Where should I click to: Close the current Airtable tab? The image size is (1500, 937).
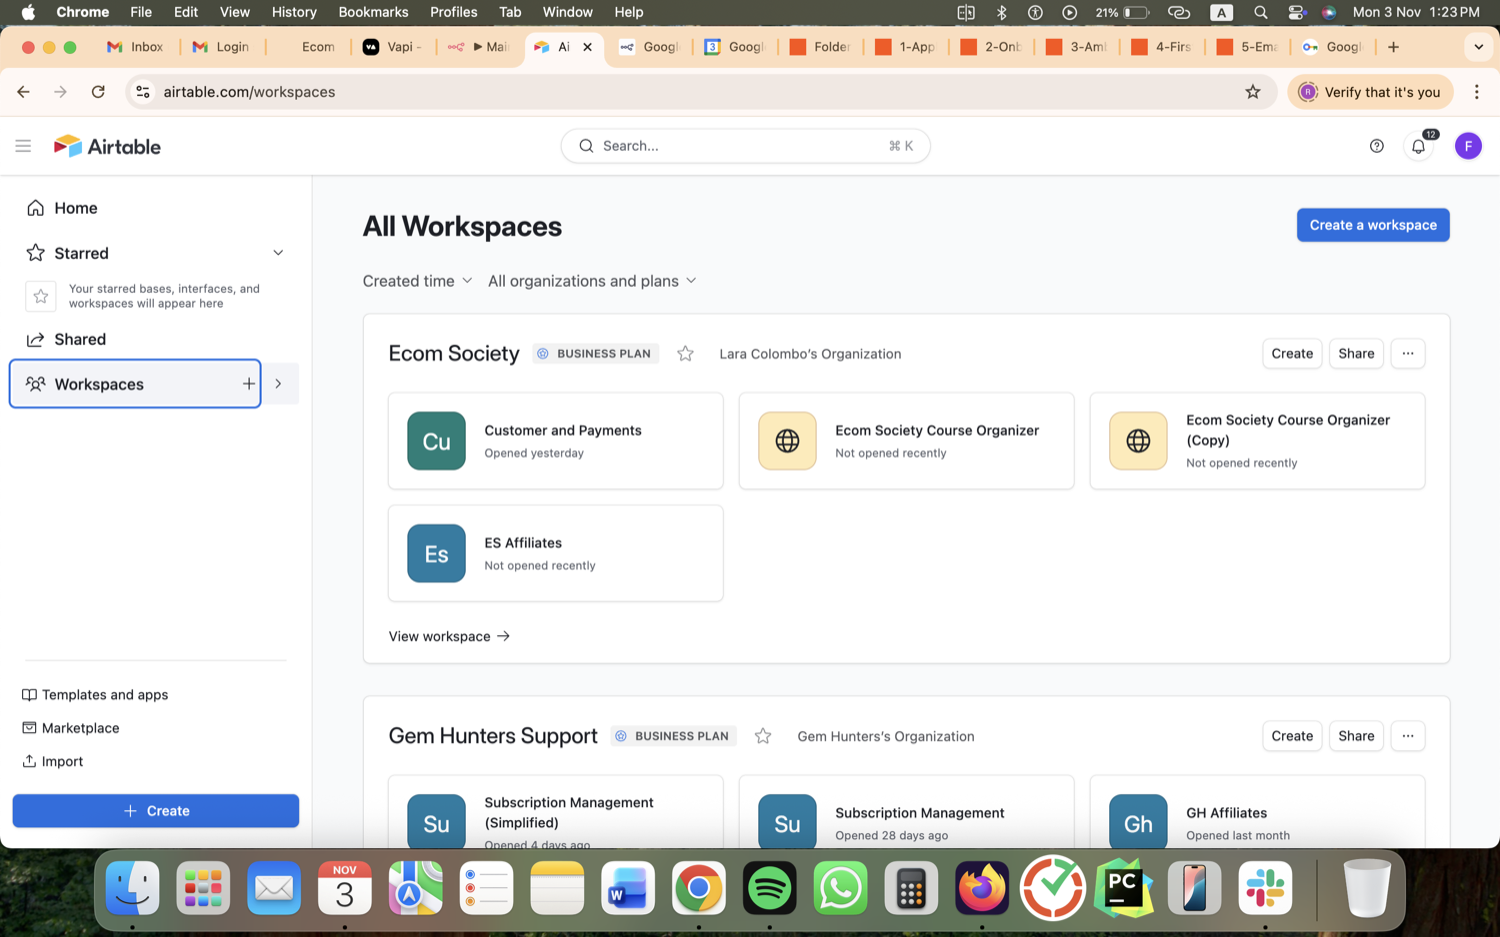pos(587,47)
